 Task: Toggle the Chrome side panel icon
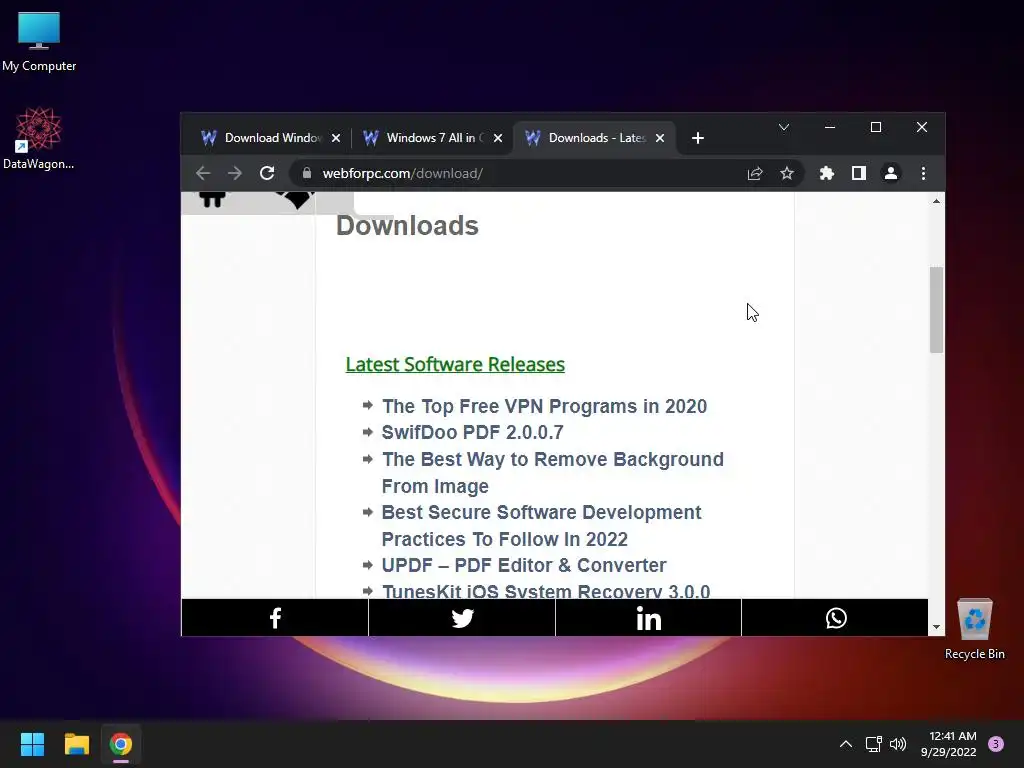pos(859,173)
